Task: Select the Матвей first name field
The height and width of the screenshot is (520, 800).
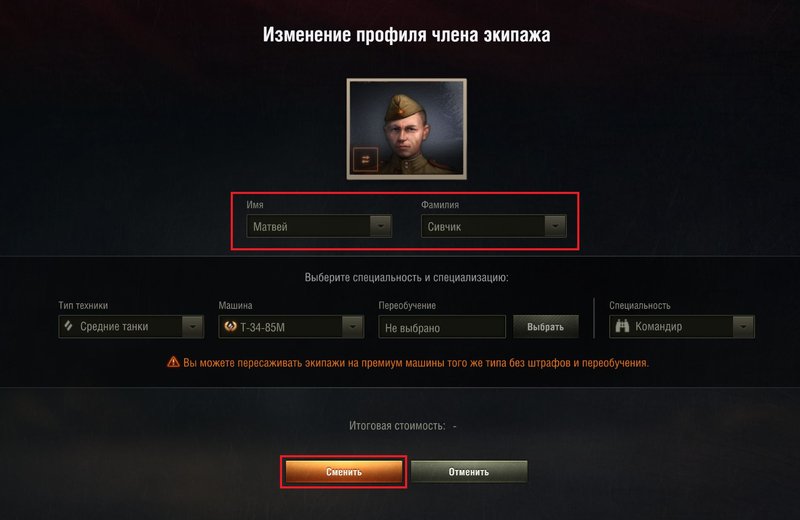Action: tap(319, 226)
